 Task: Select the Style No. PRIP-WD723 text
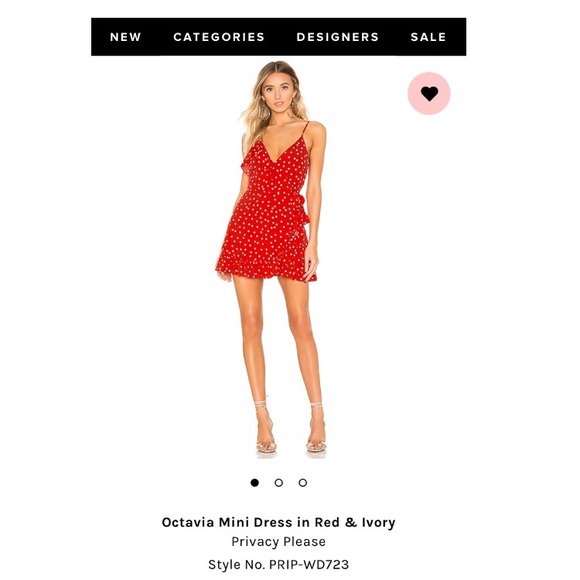coord(279,564)
